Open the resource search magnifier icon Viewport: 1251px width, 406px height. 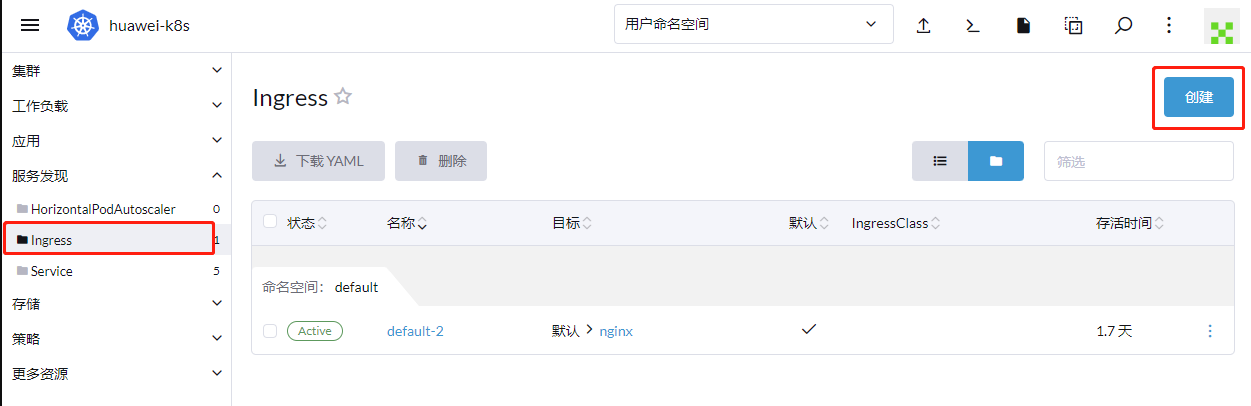(1123, 26)
